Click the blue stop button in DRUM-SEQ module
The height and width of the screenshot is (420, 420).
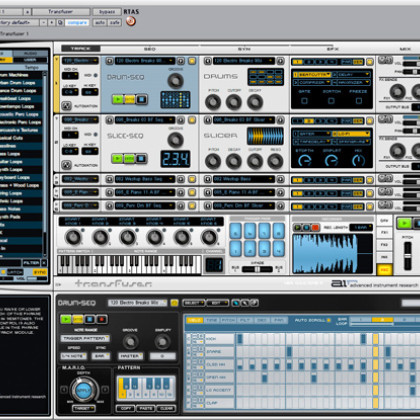tap(141, 99)
